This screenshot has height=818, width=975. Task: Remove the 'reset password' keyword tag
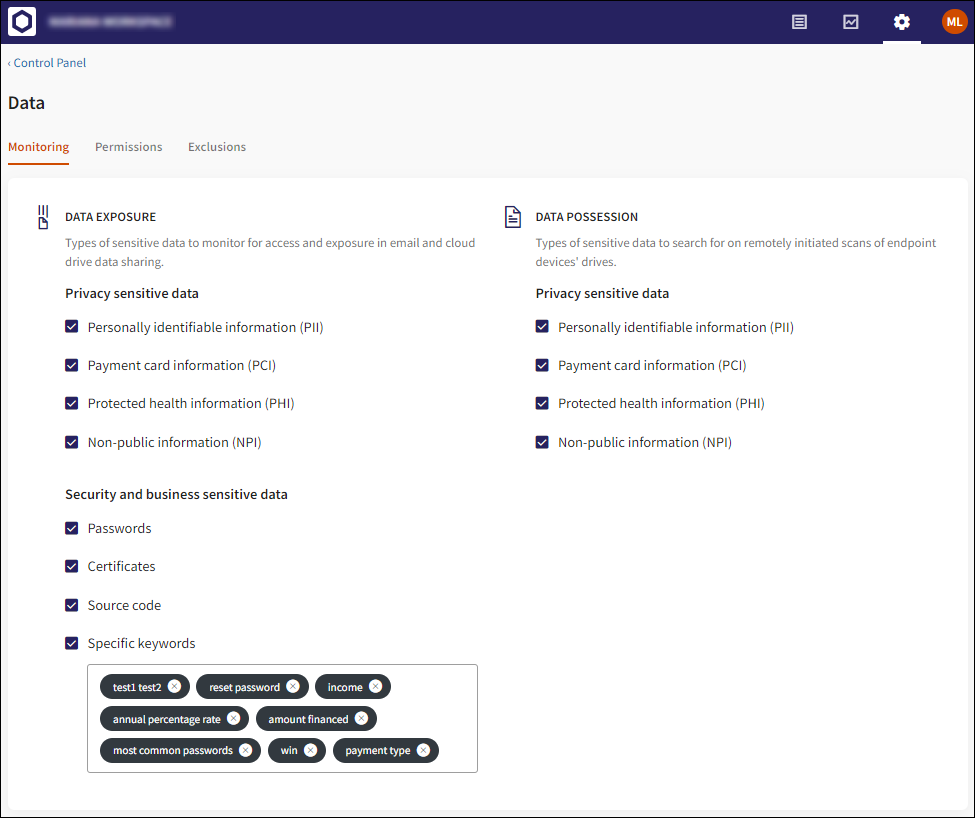tap(293, 686)
